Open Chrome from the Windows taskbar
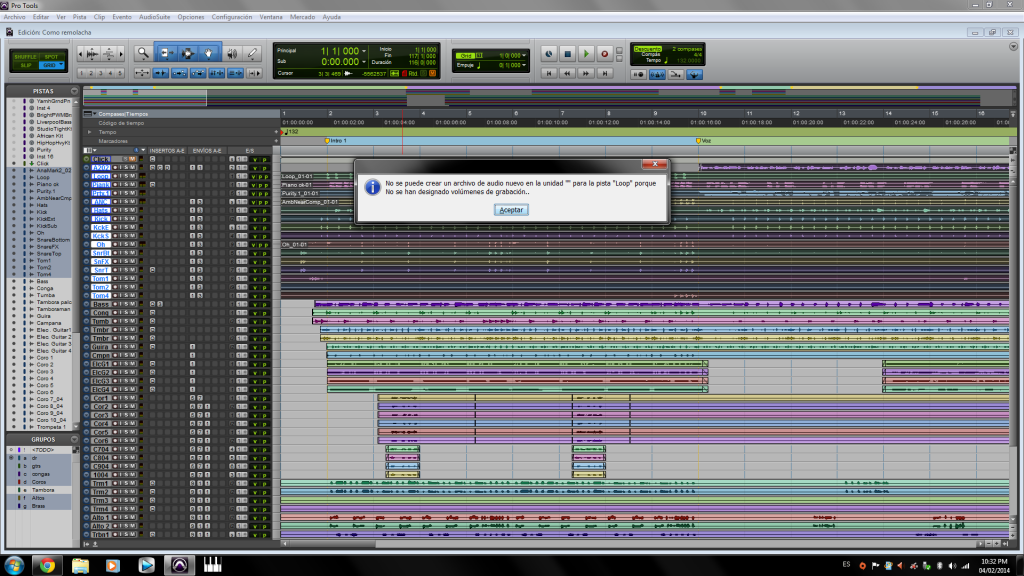Image resolution: width=1024 pixels, height=576 pixels. tap(46, 564)
